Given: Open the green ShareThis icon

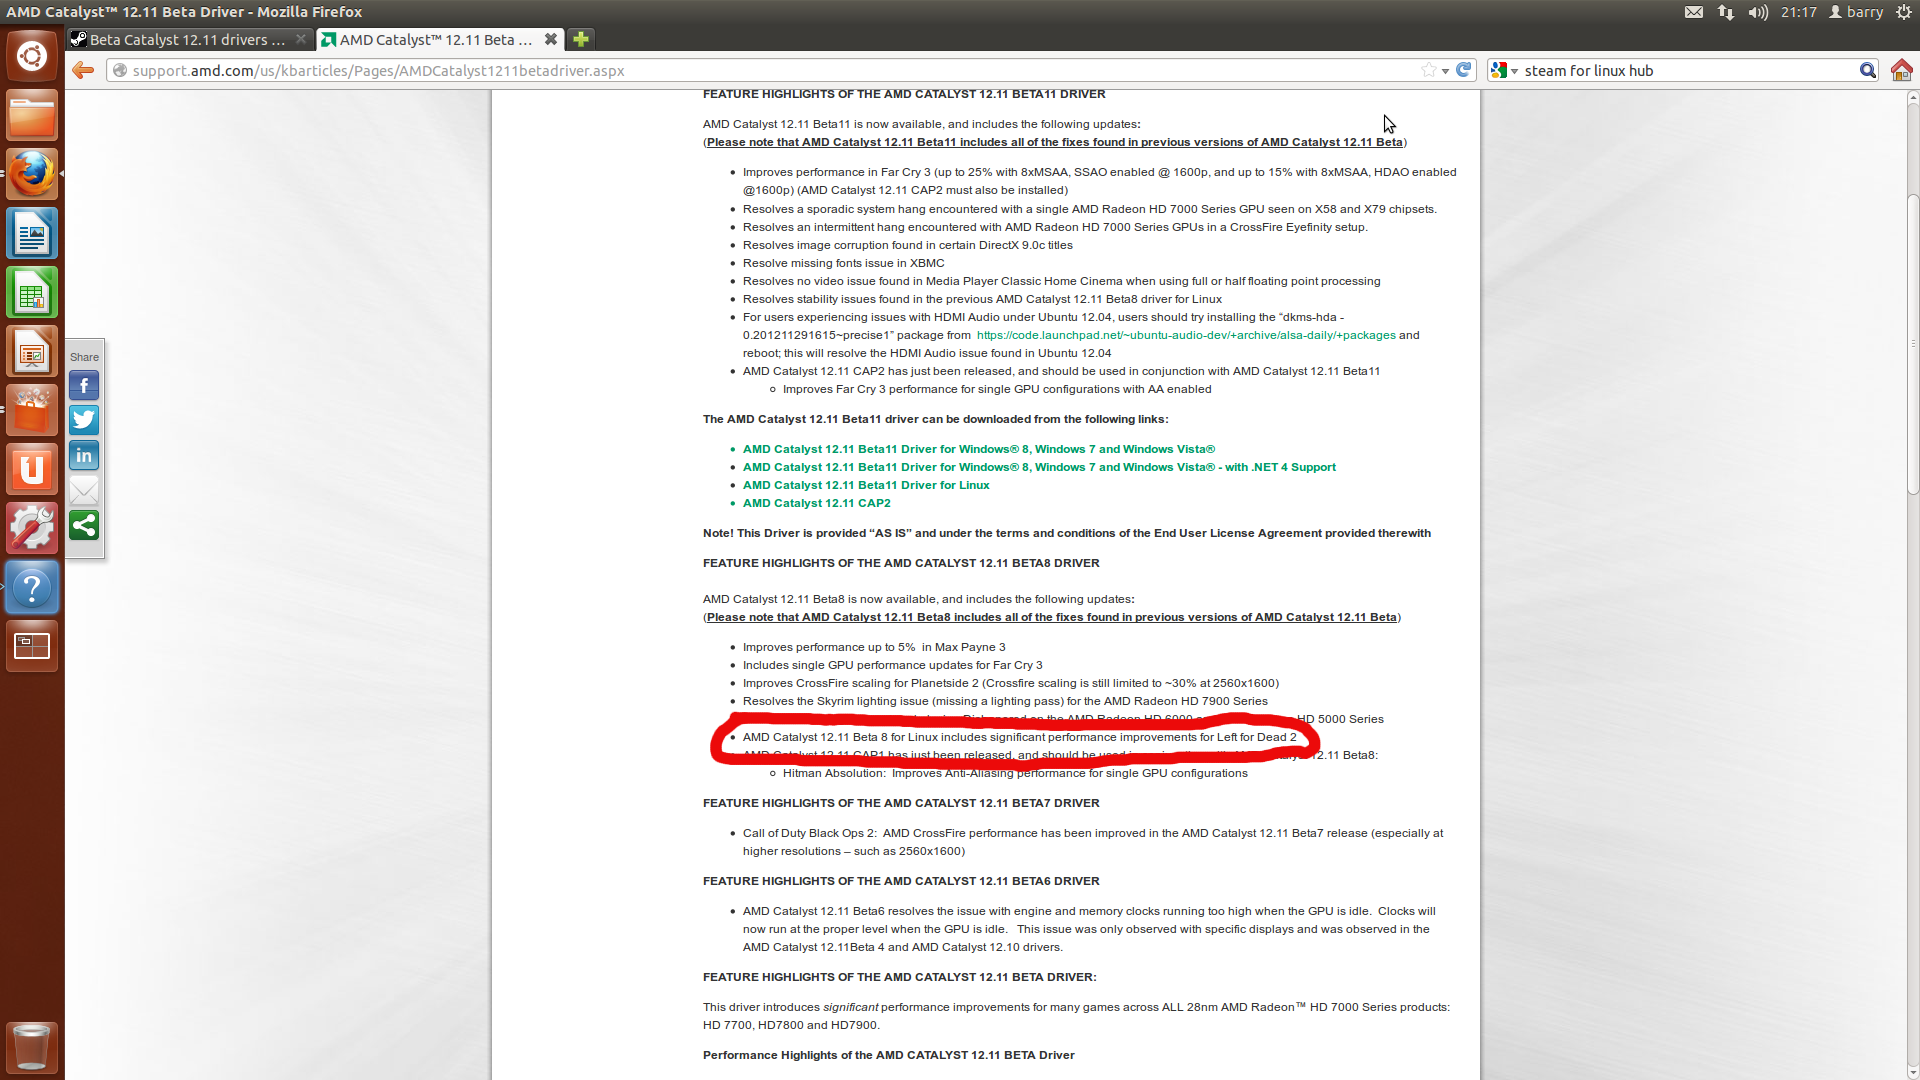Looking at the screenshot, I should (84, 526).
